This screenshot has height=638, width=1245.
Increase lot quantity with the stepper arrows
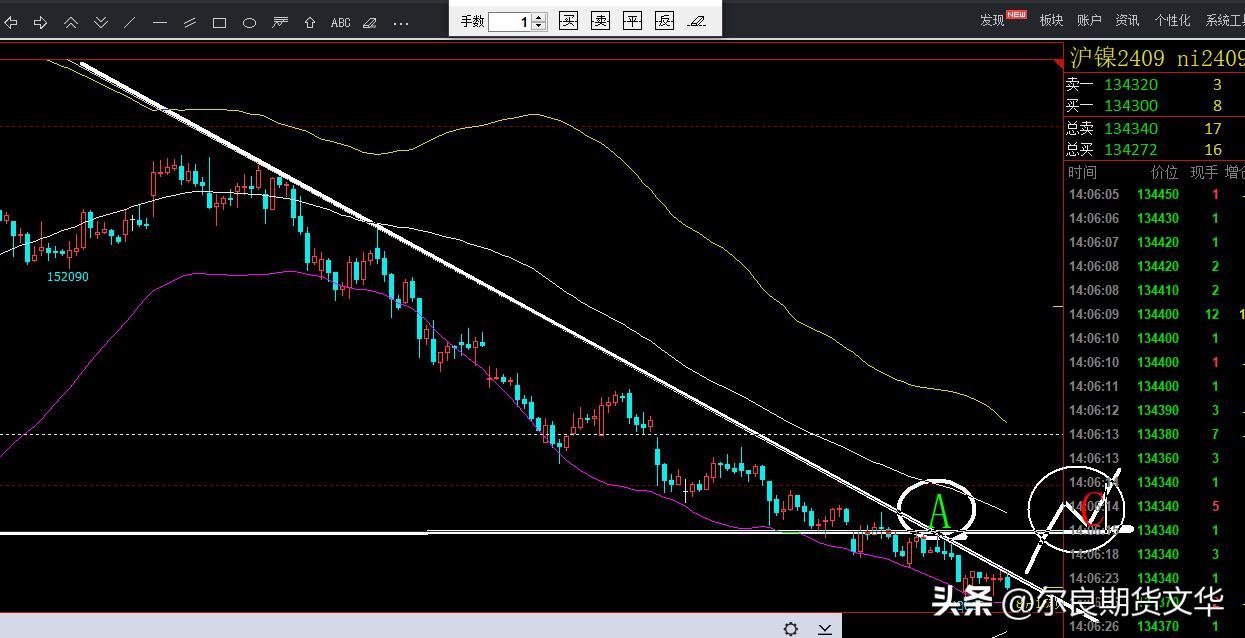pos(539,17)
